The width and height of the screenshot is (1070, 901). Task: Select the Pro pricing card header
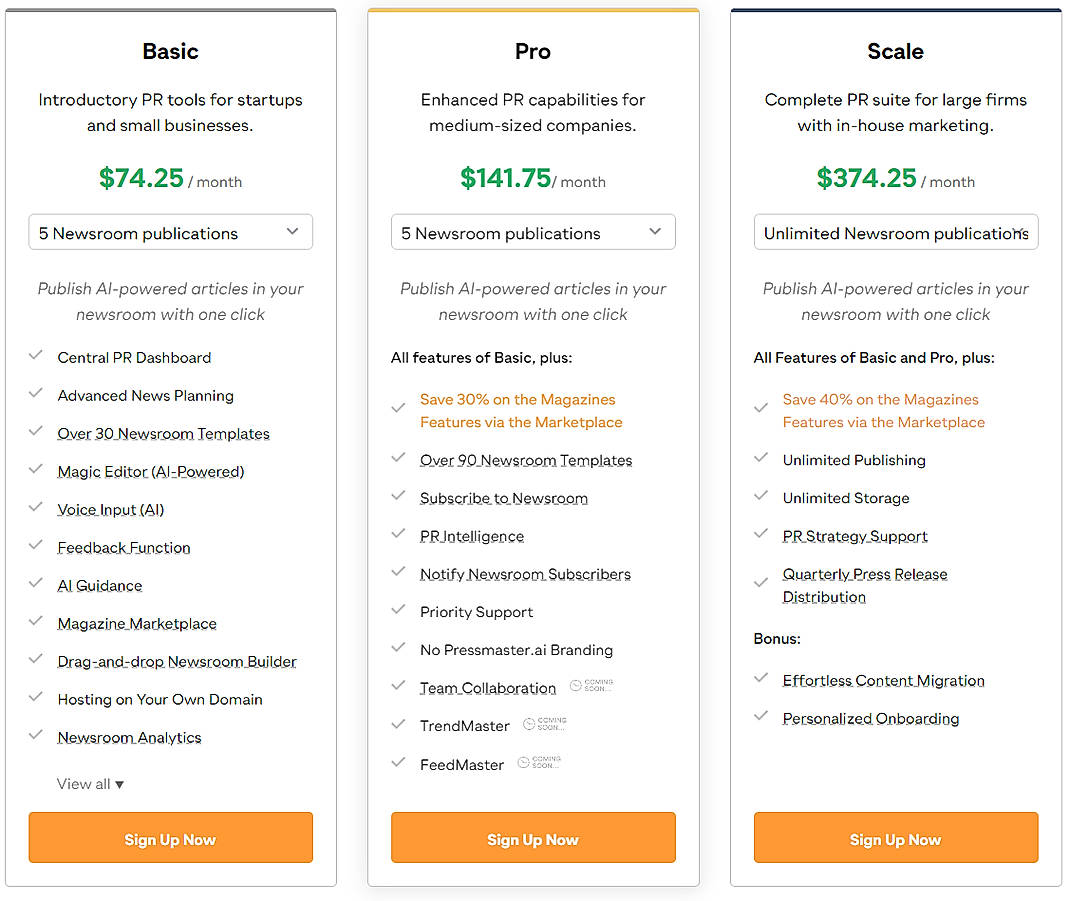[x=532, y=51]
